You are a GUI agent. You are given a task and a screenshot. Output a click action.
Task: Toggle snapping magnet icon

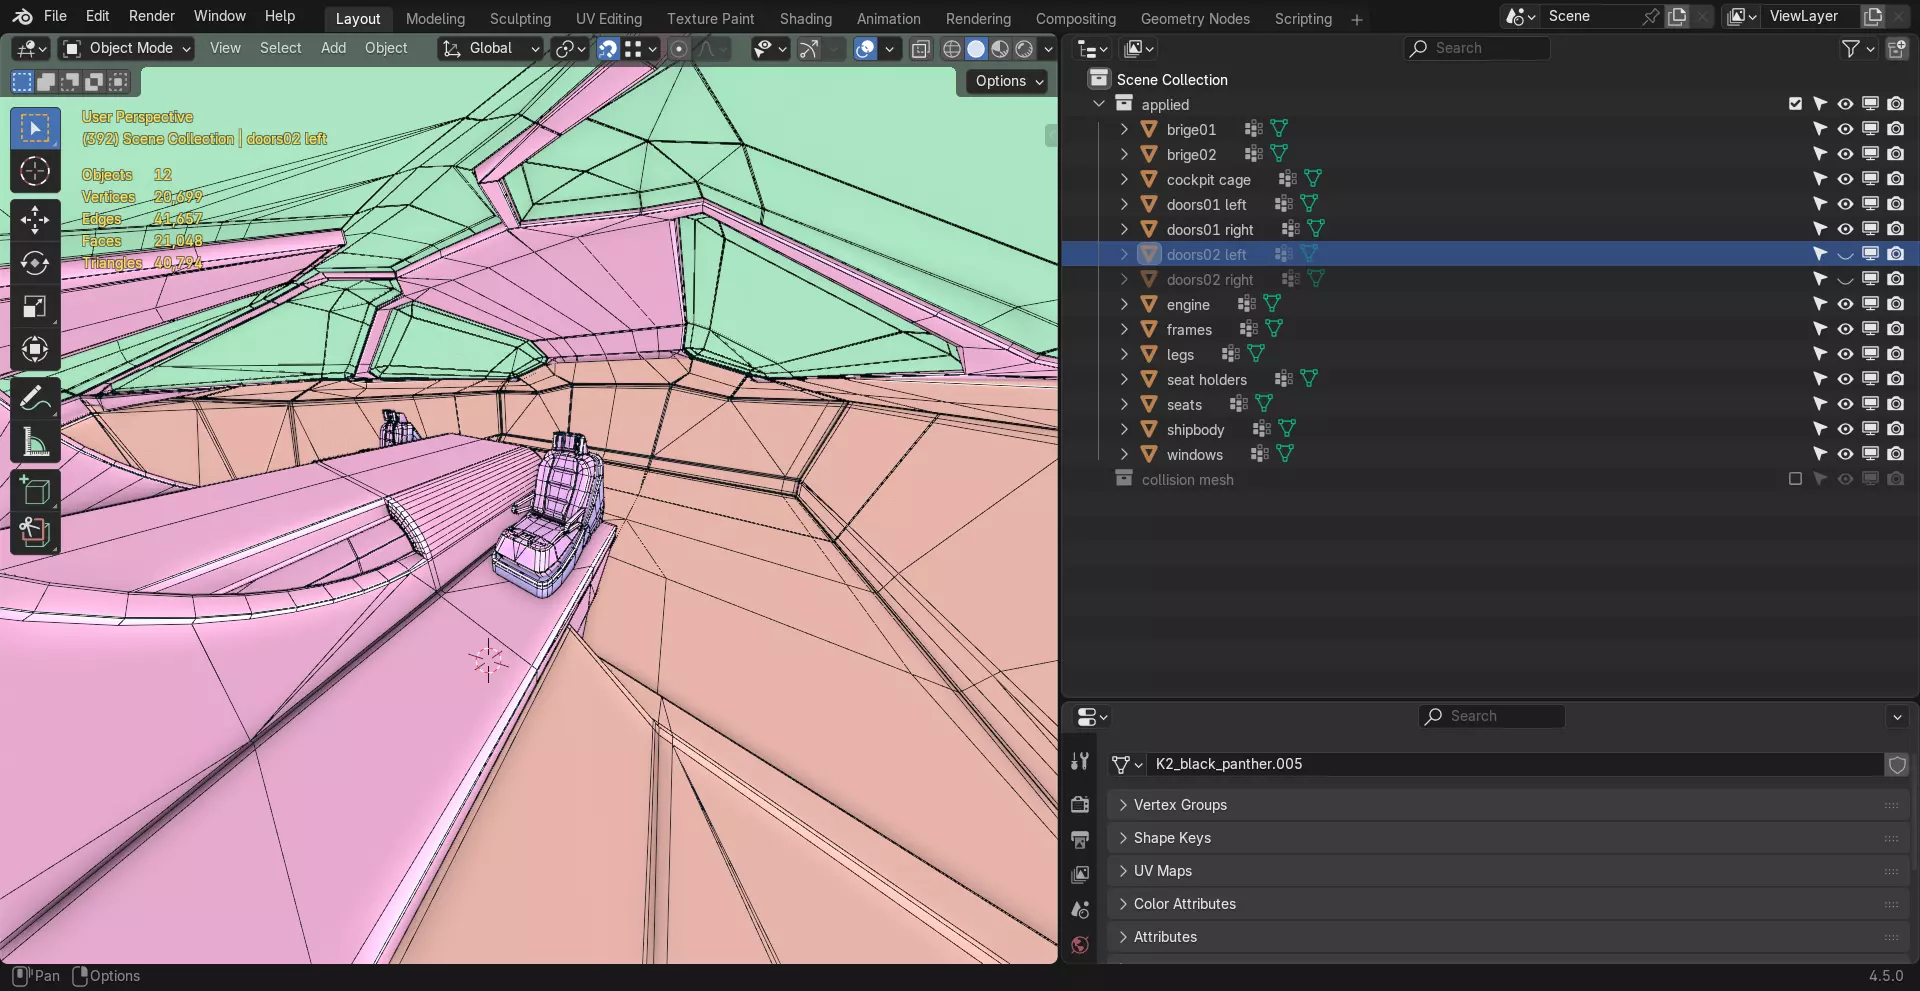(x=608, y=48)
